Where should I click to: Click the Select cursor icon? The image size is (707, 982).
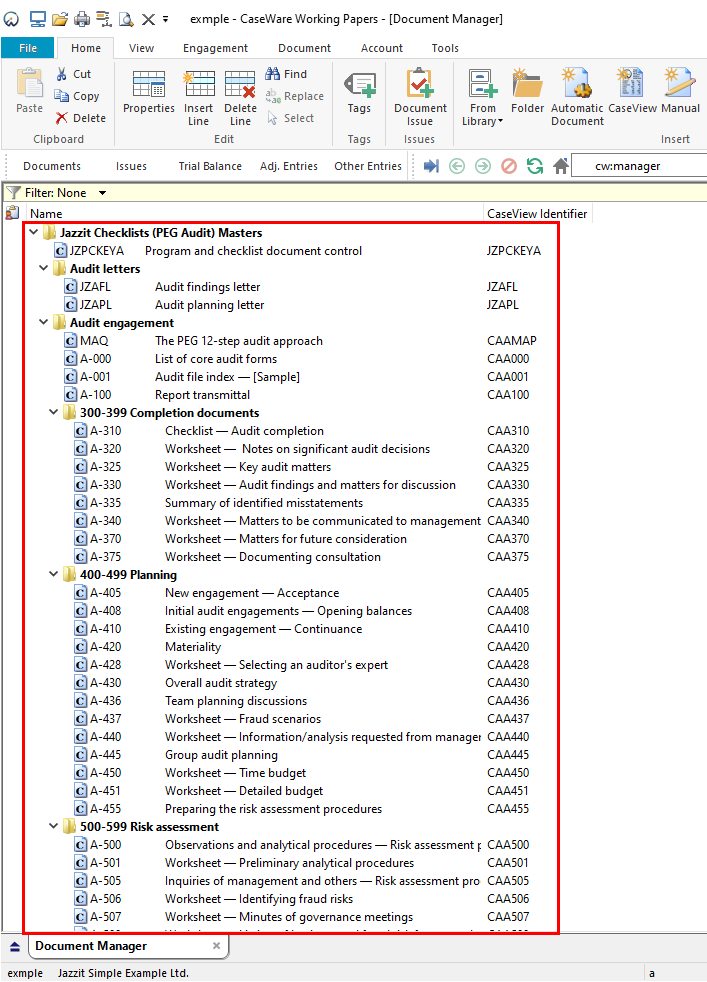pyautogui.click(x=272, y=118)
